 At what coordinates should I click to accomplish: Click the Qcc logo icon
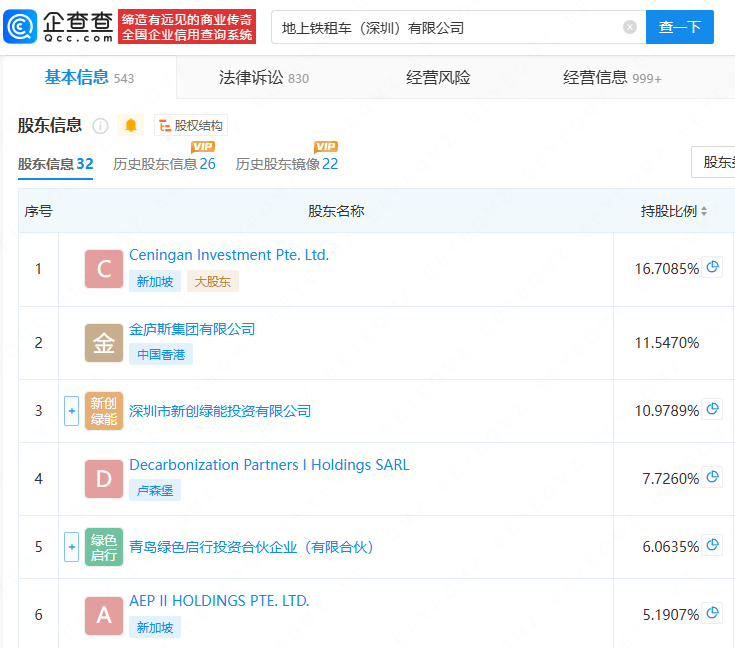pos(21,27)
